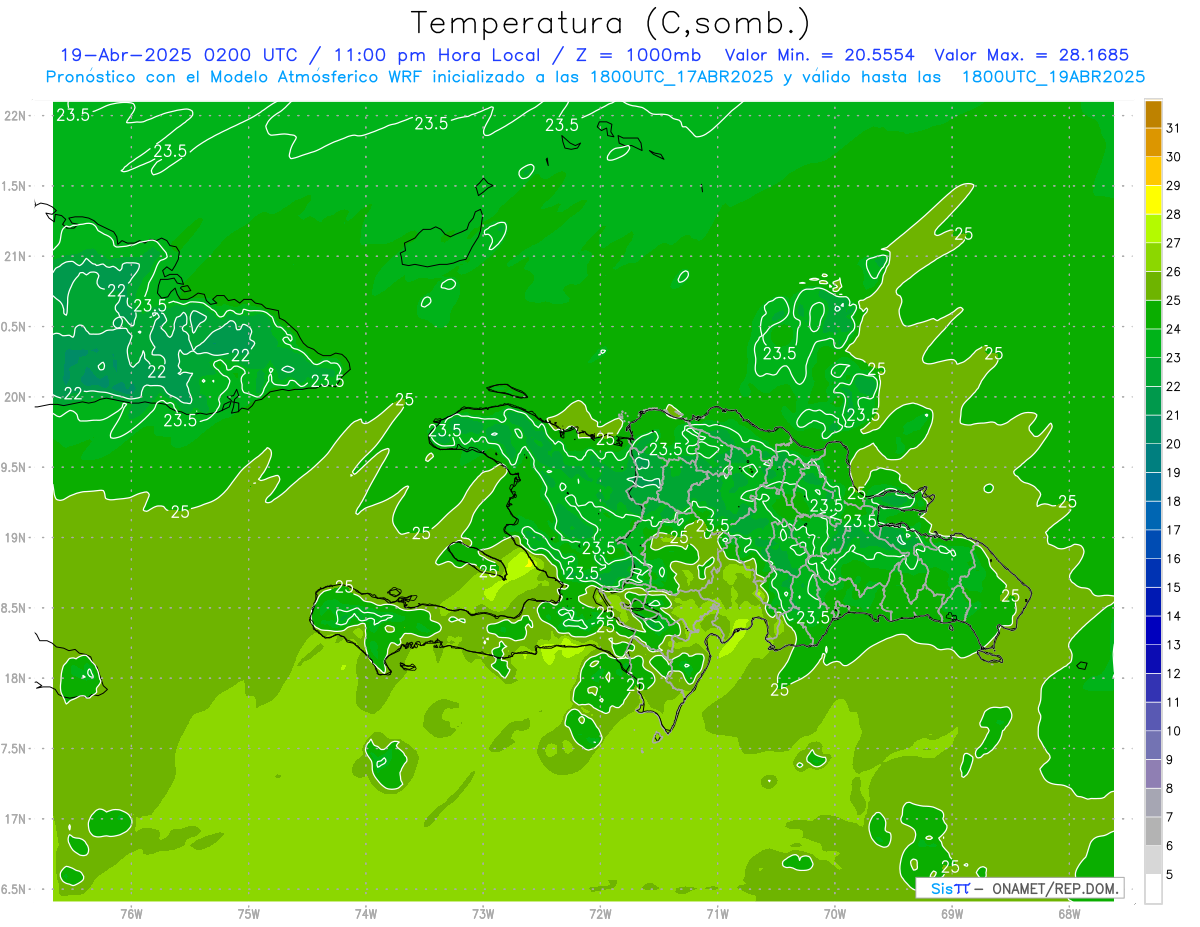Image resolution: width=1200 pixels, height=927 pixels.
Task: Click the color bar label "31"
Action: pos(1174,128)
